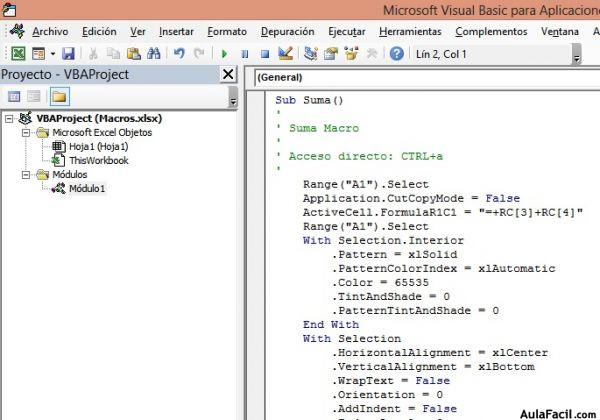
Task: Open the Complementos menu
Action: [491, 32]
